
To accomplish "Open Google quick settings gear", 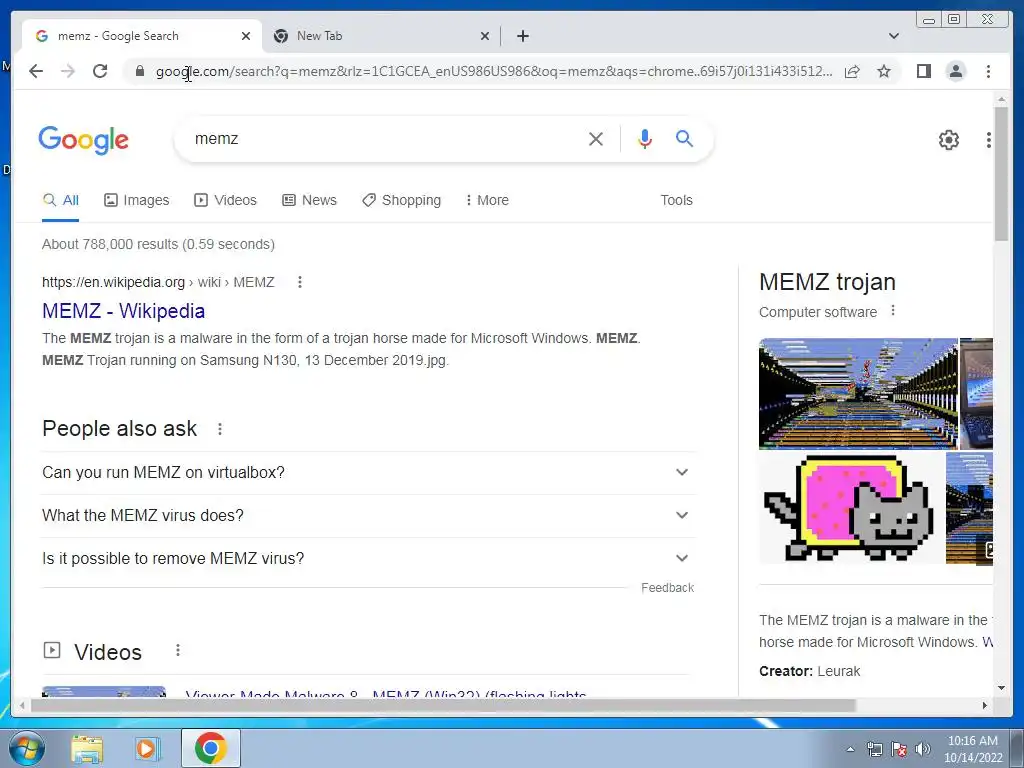I will (x=949, y=139).
